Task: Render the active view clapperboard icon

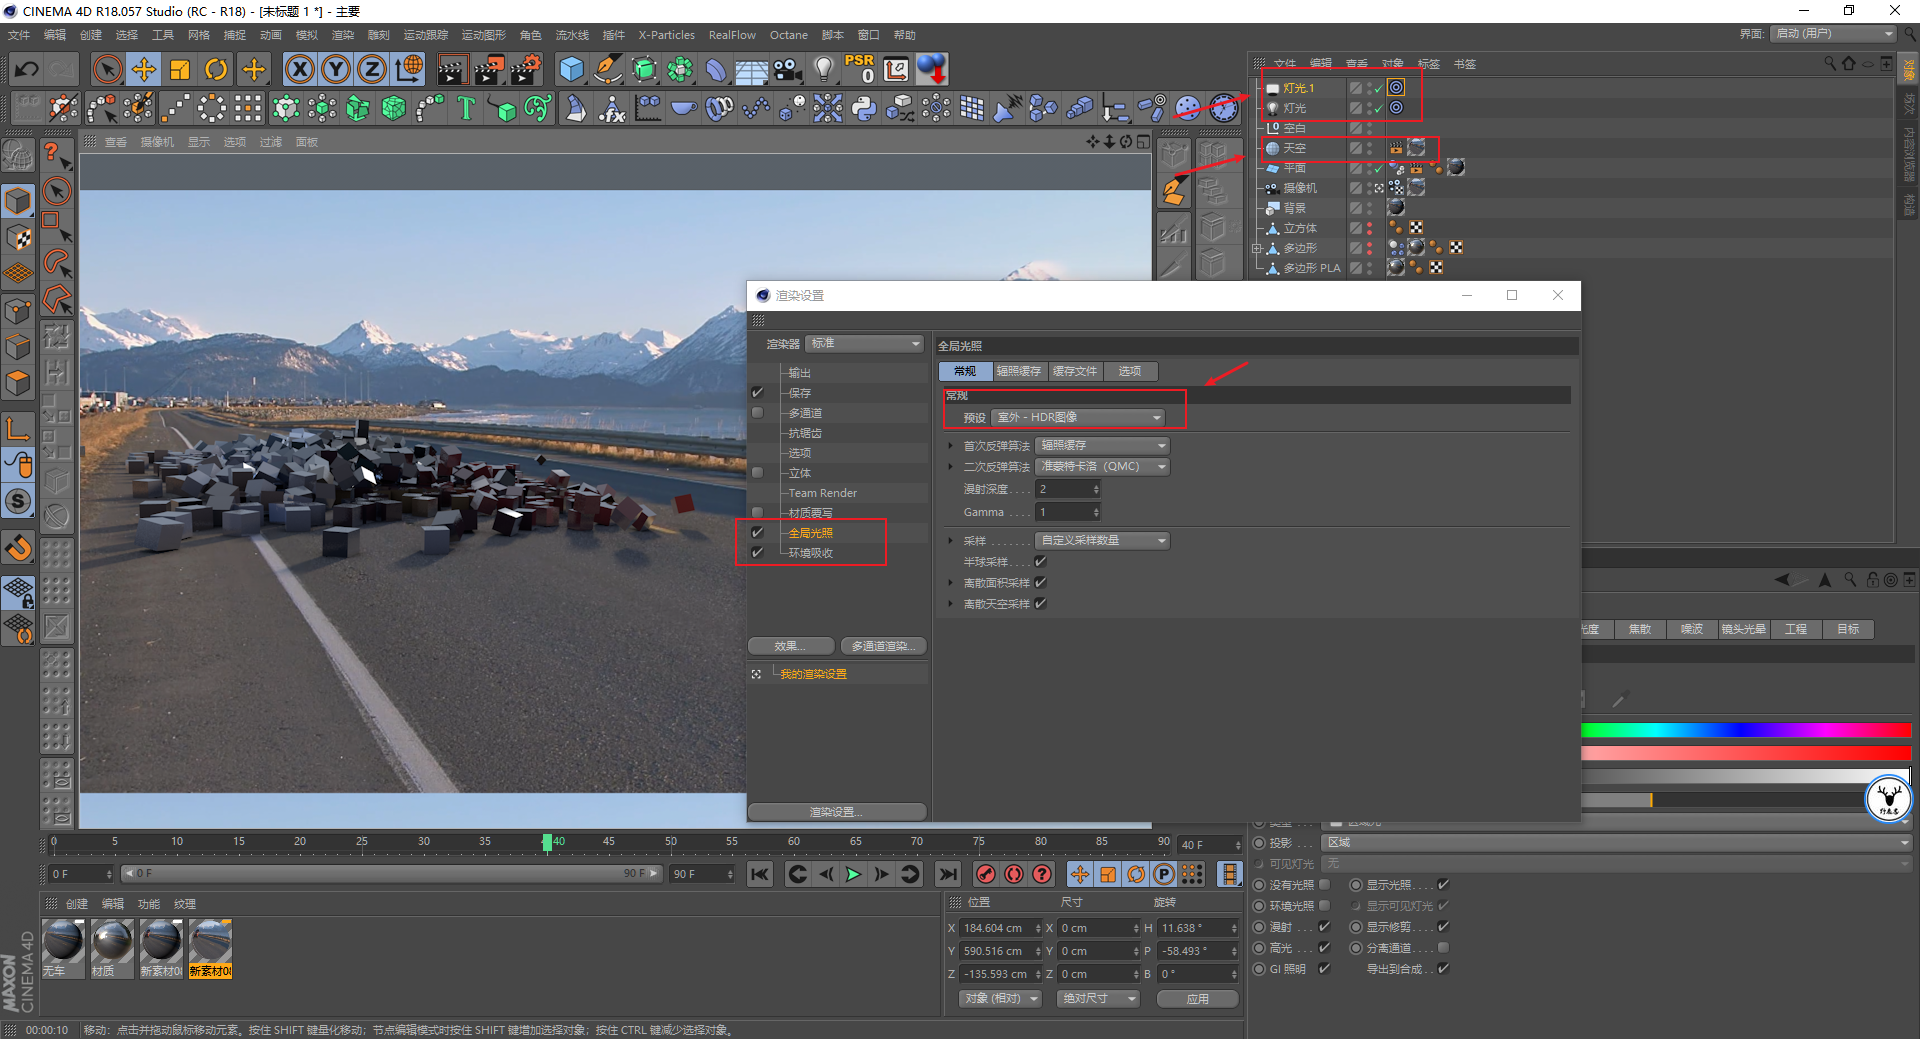Action: [x=452, y=69]
